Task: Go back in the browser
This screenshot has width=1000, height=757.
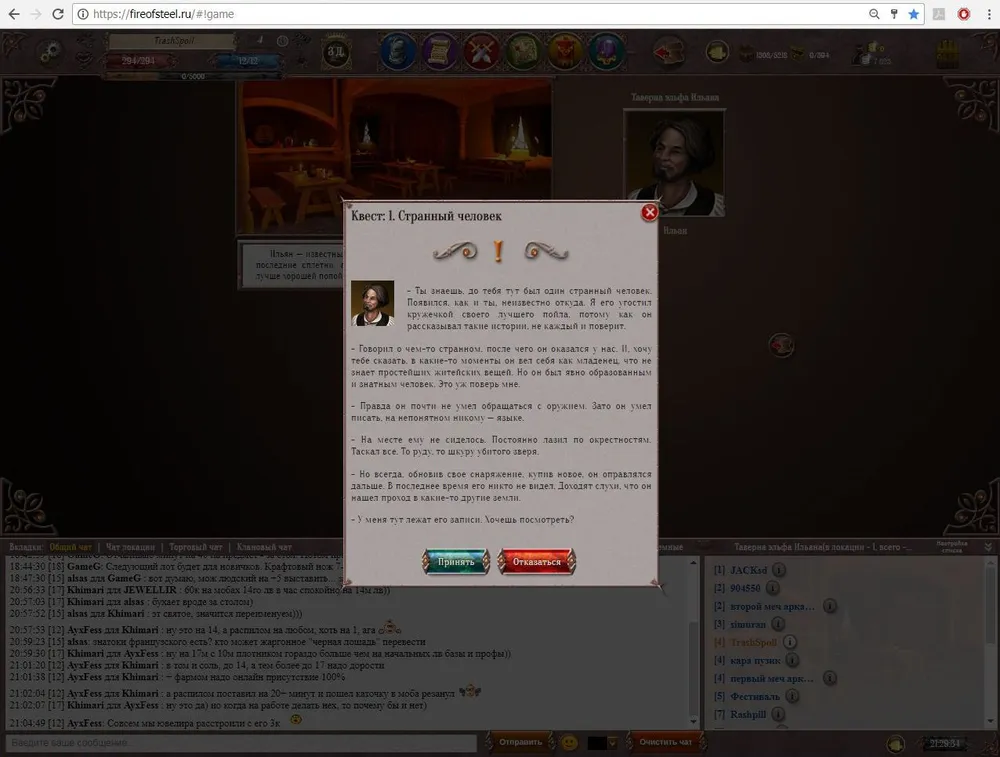Action: [14, 14]
